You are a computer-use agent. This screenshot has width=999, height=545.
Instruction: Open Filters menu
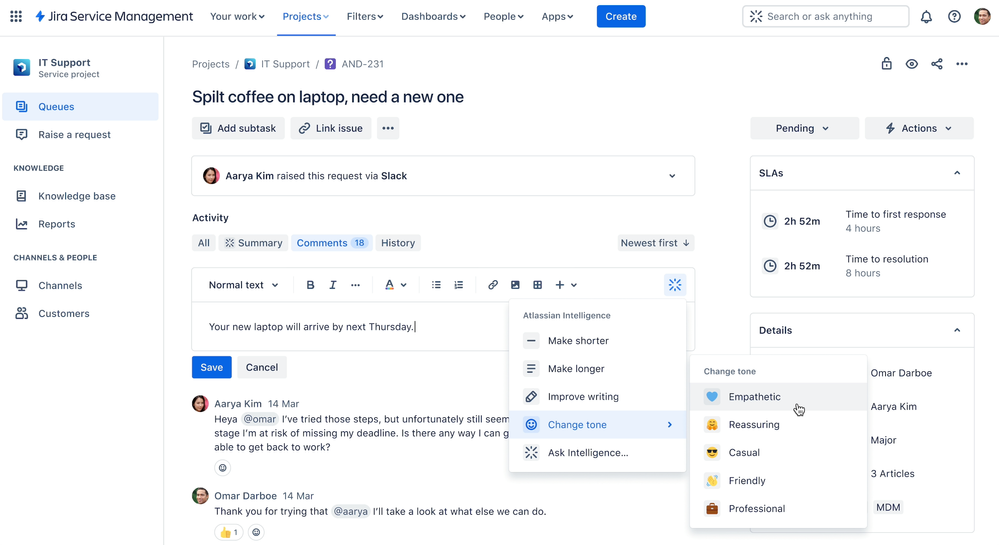point(365,17)
